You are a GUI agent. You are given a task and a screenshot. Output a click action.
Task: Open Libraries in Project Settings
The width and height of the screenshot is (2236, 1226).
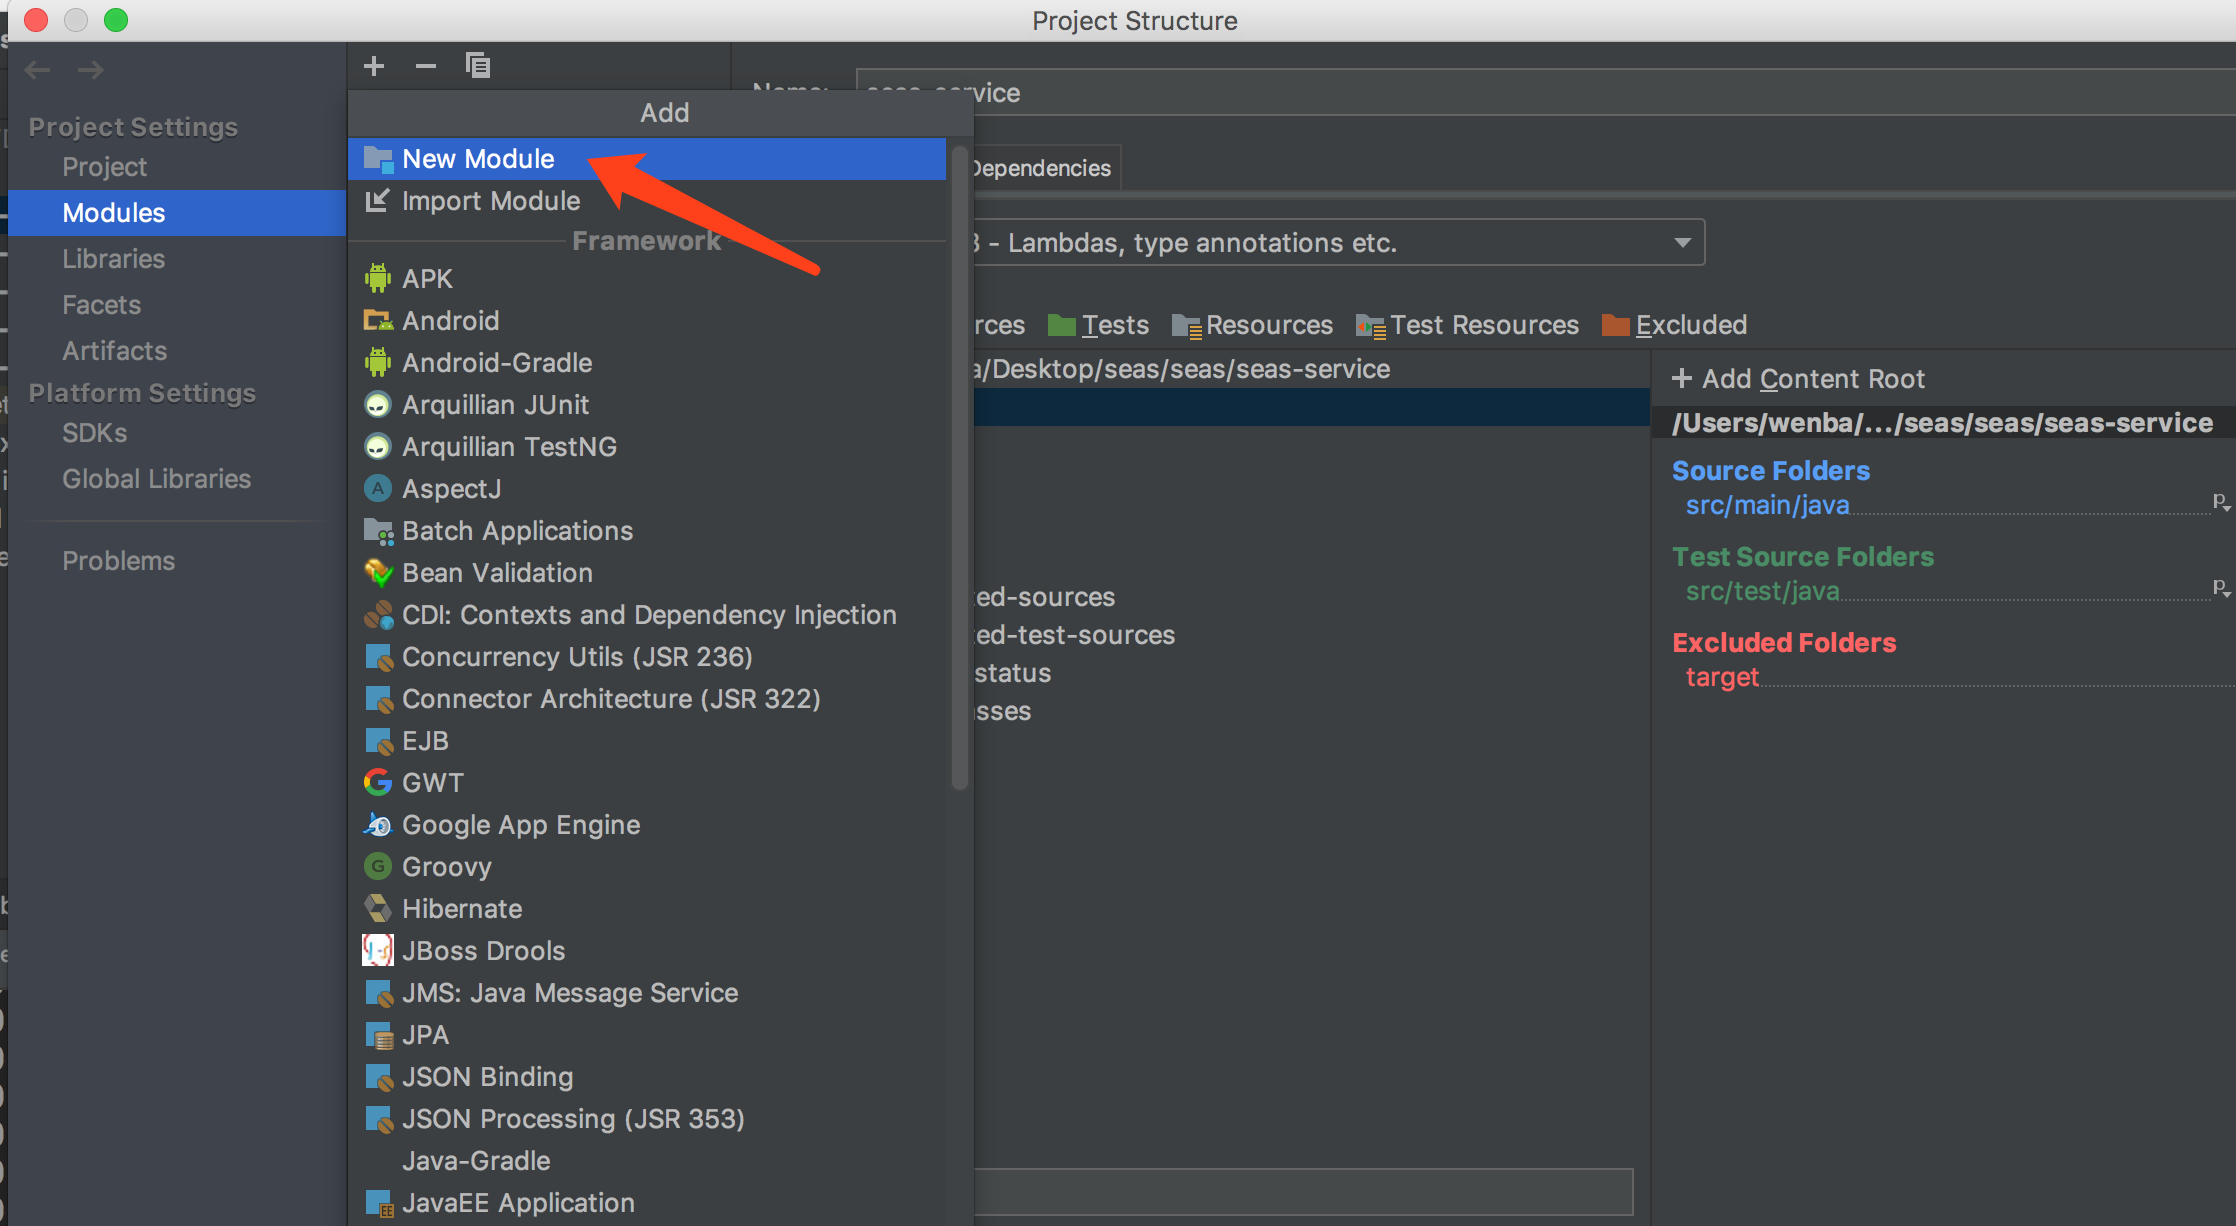(113, 259)
